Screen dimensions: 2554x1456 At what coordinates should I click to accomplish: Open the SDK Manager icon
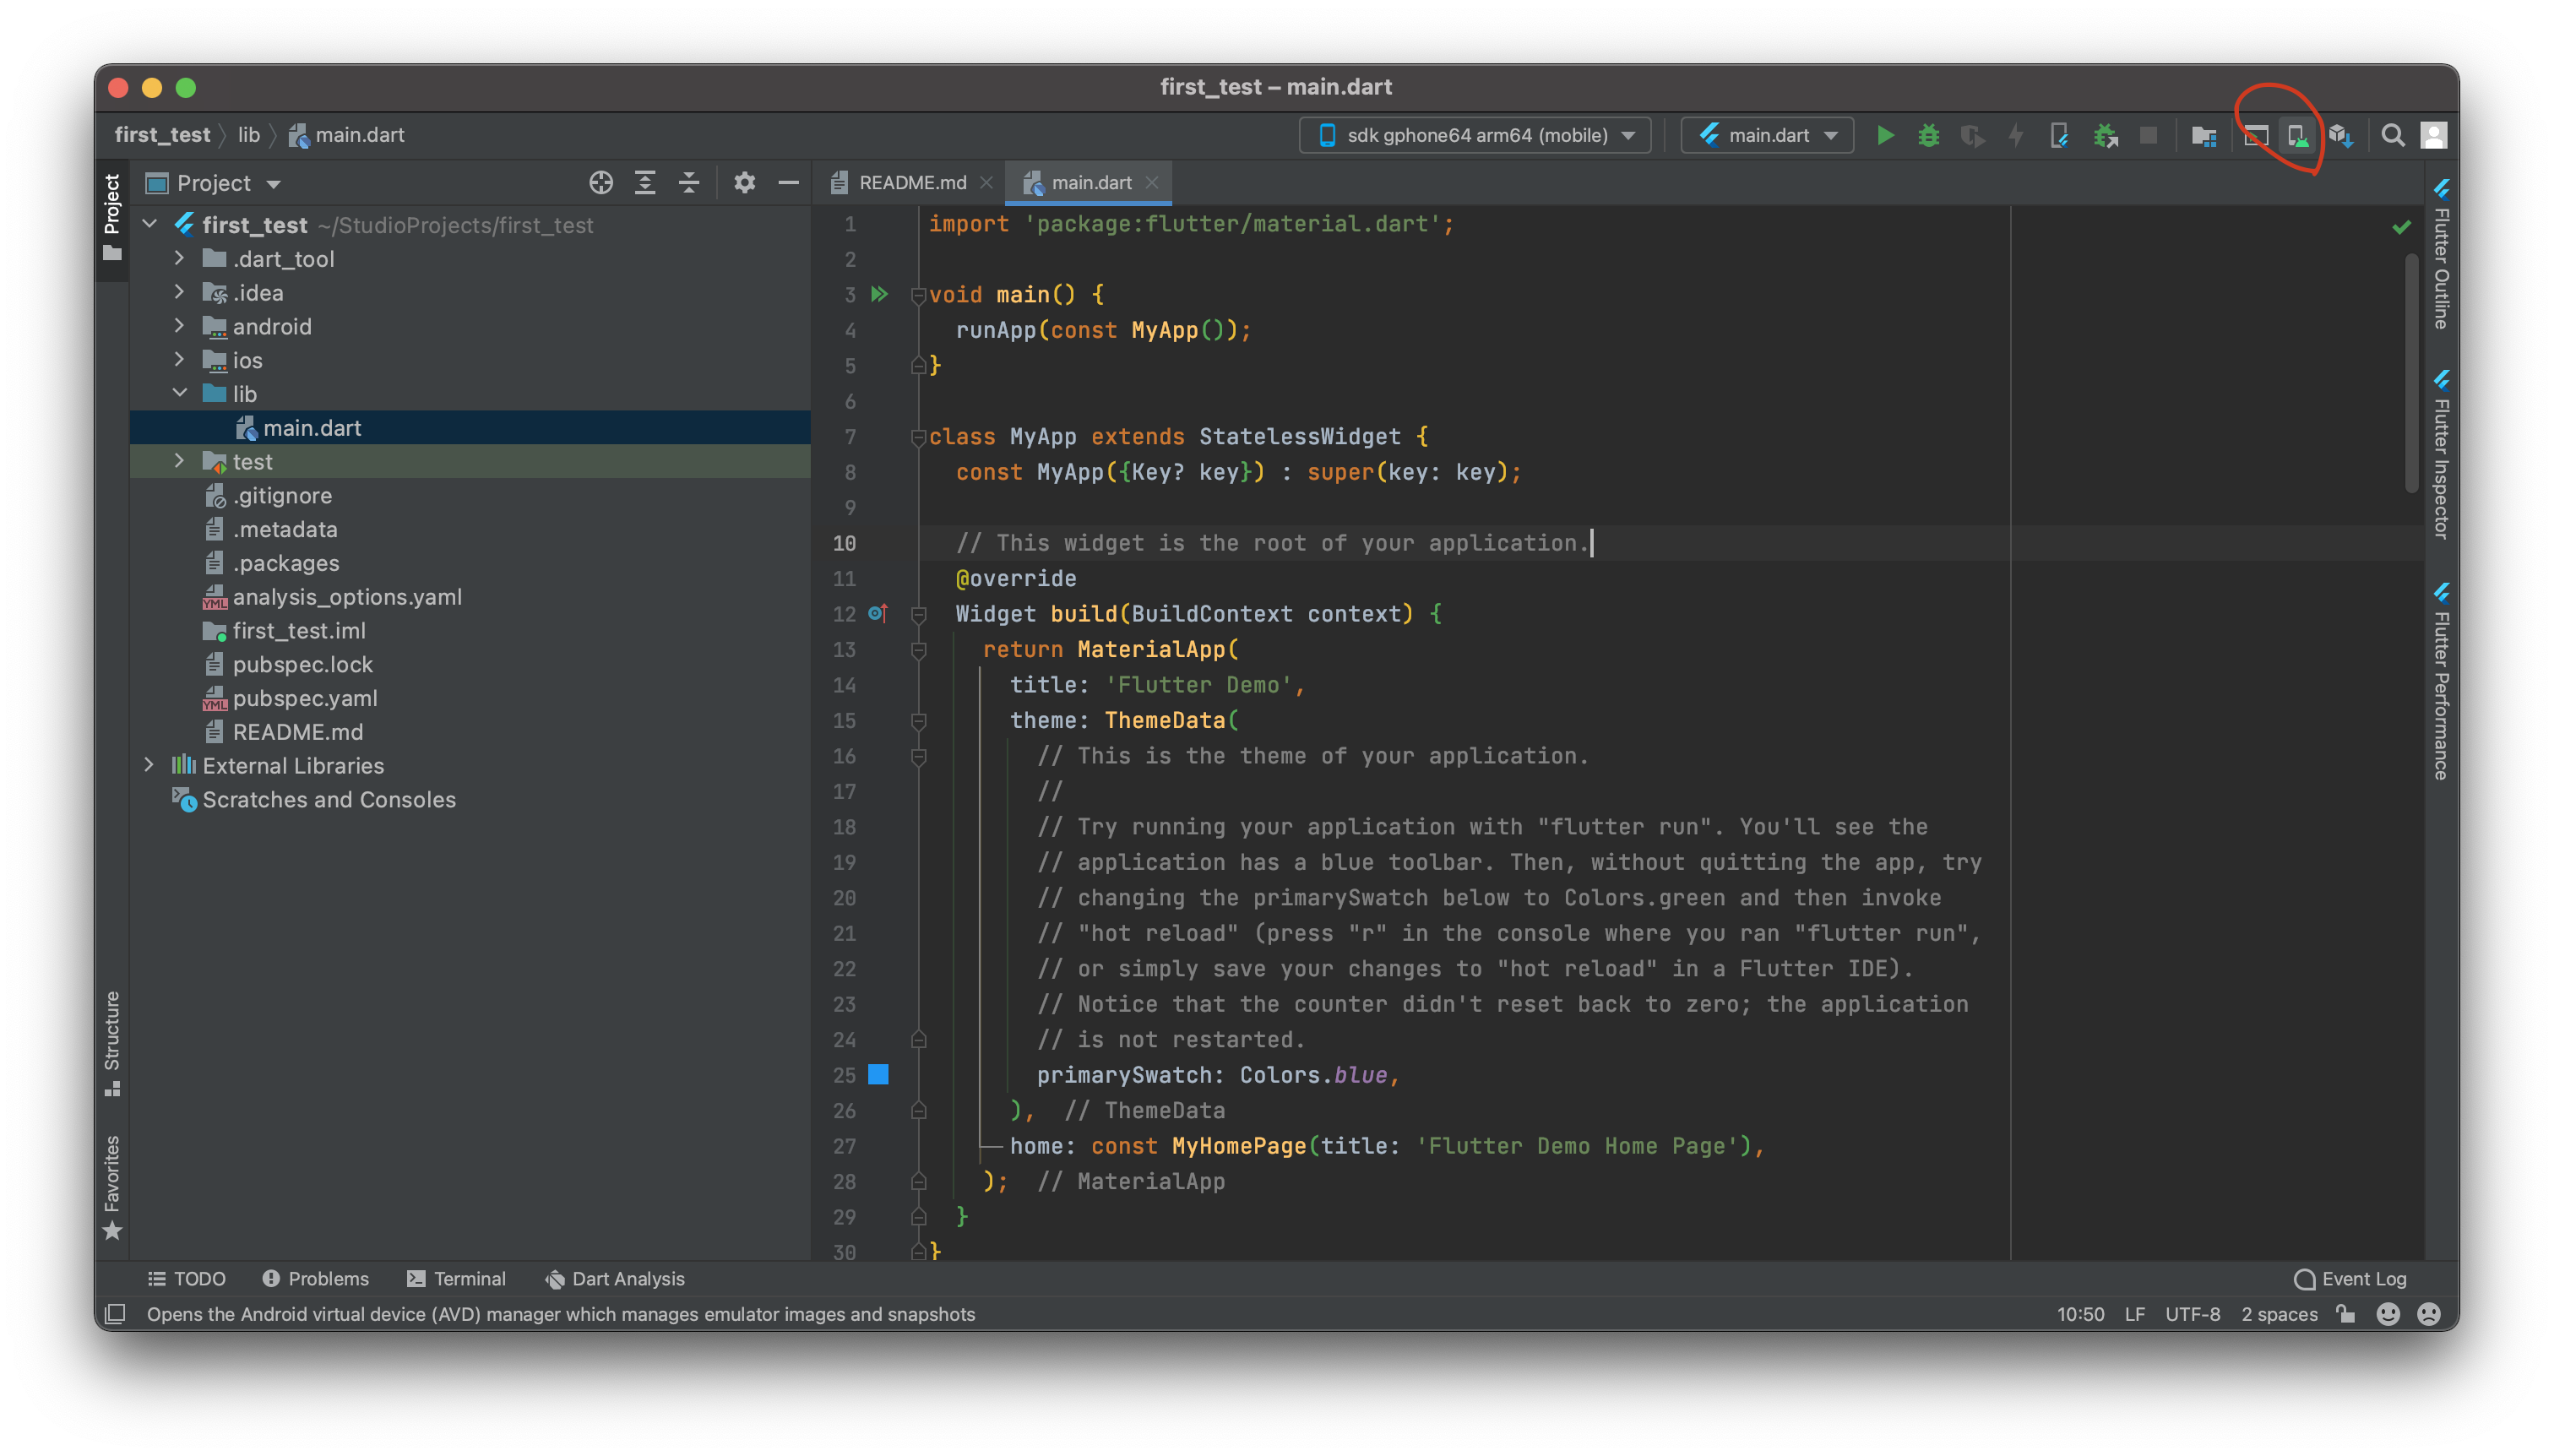2341,136
